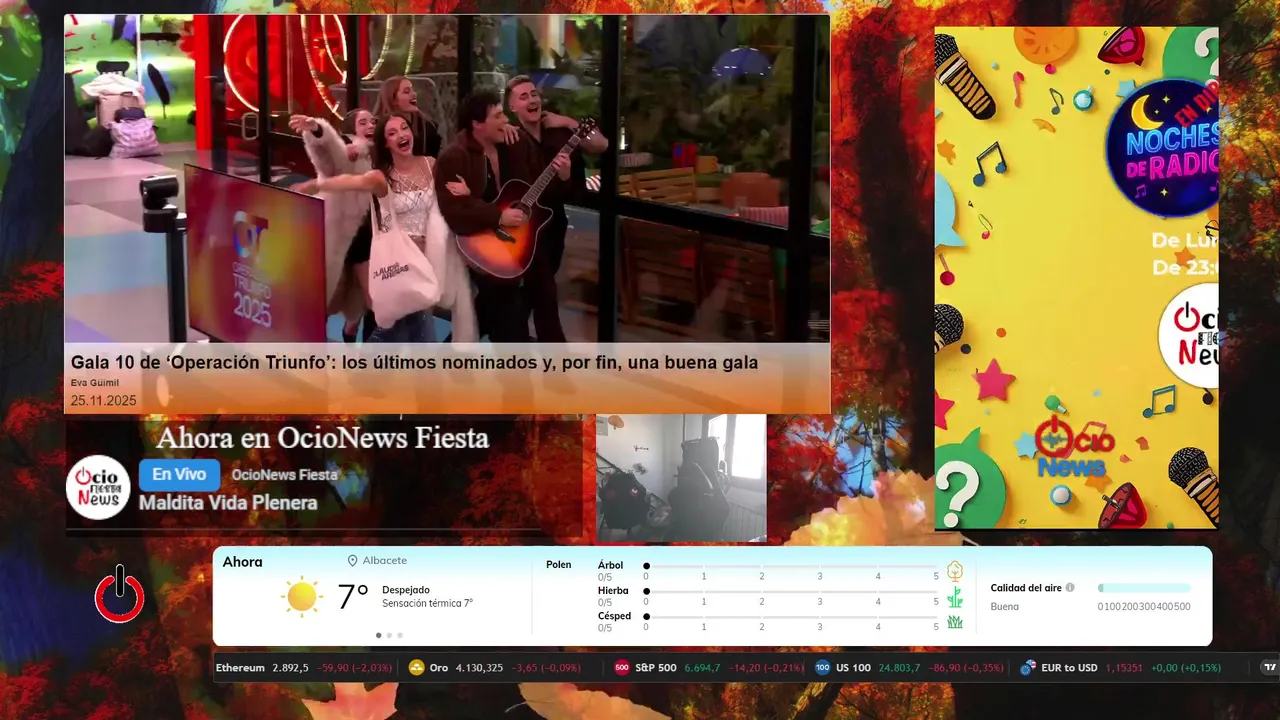The image size is (1280, 720).
Task: Click the Árbol pollen level slider
Action: (792, 566)
